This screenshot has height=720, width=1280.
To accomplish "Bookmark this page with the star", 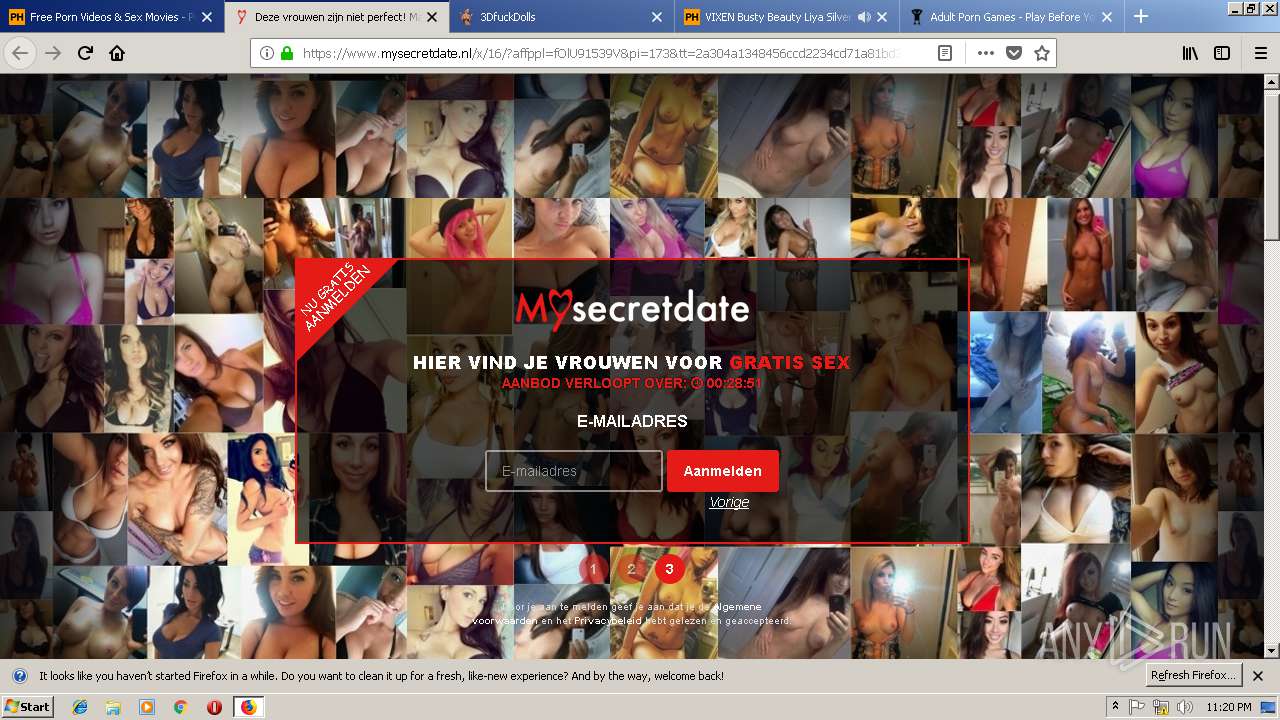I will click(1042, 53).
